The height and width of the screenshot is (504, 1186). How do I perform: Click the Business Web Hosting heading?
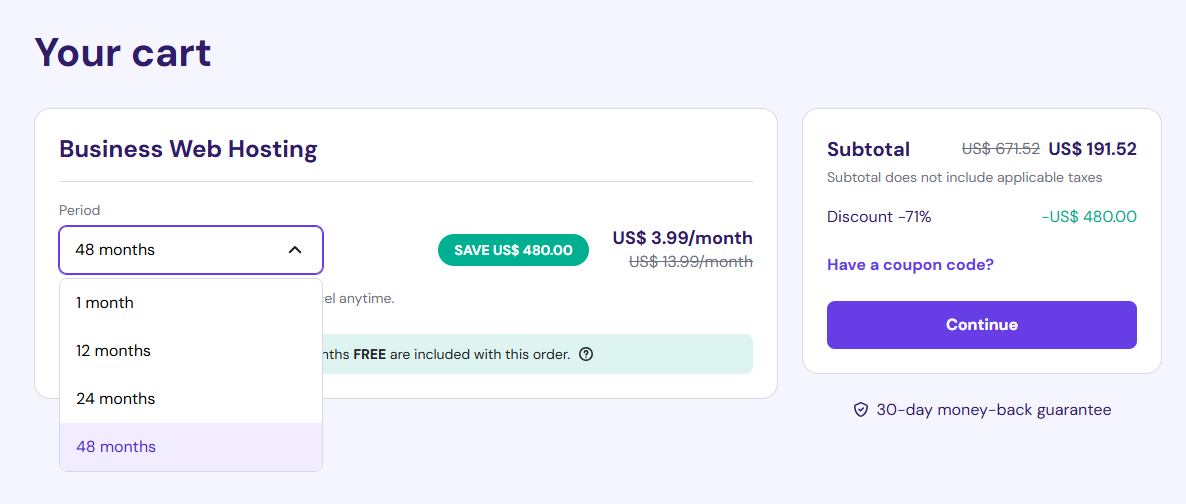(188, 150)
